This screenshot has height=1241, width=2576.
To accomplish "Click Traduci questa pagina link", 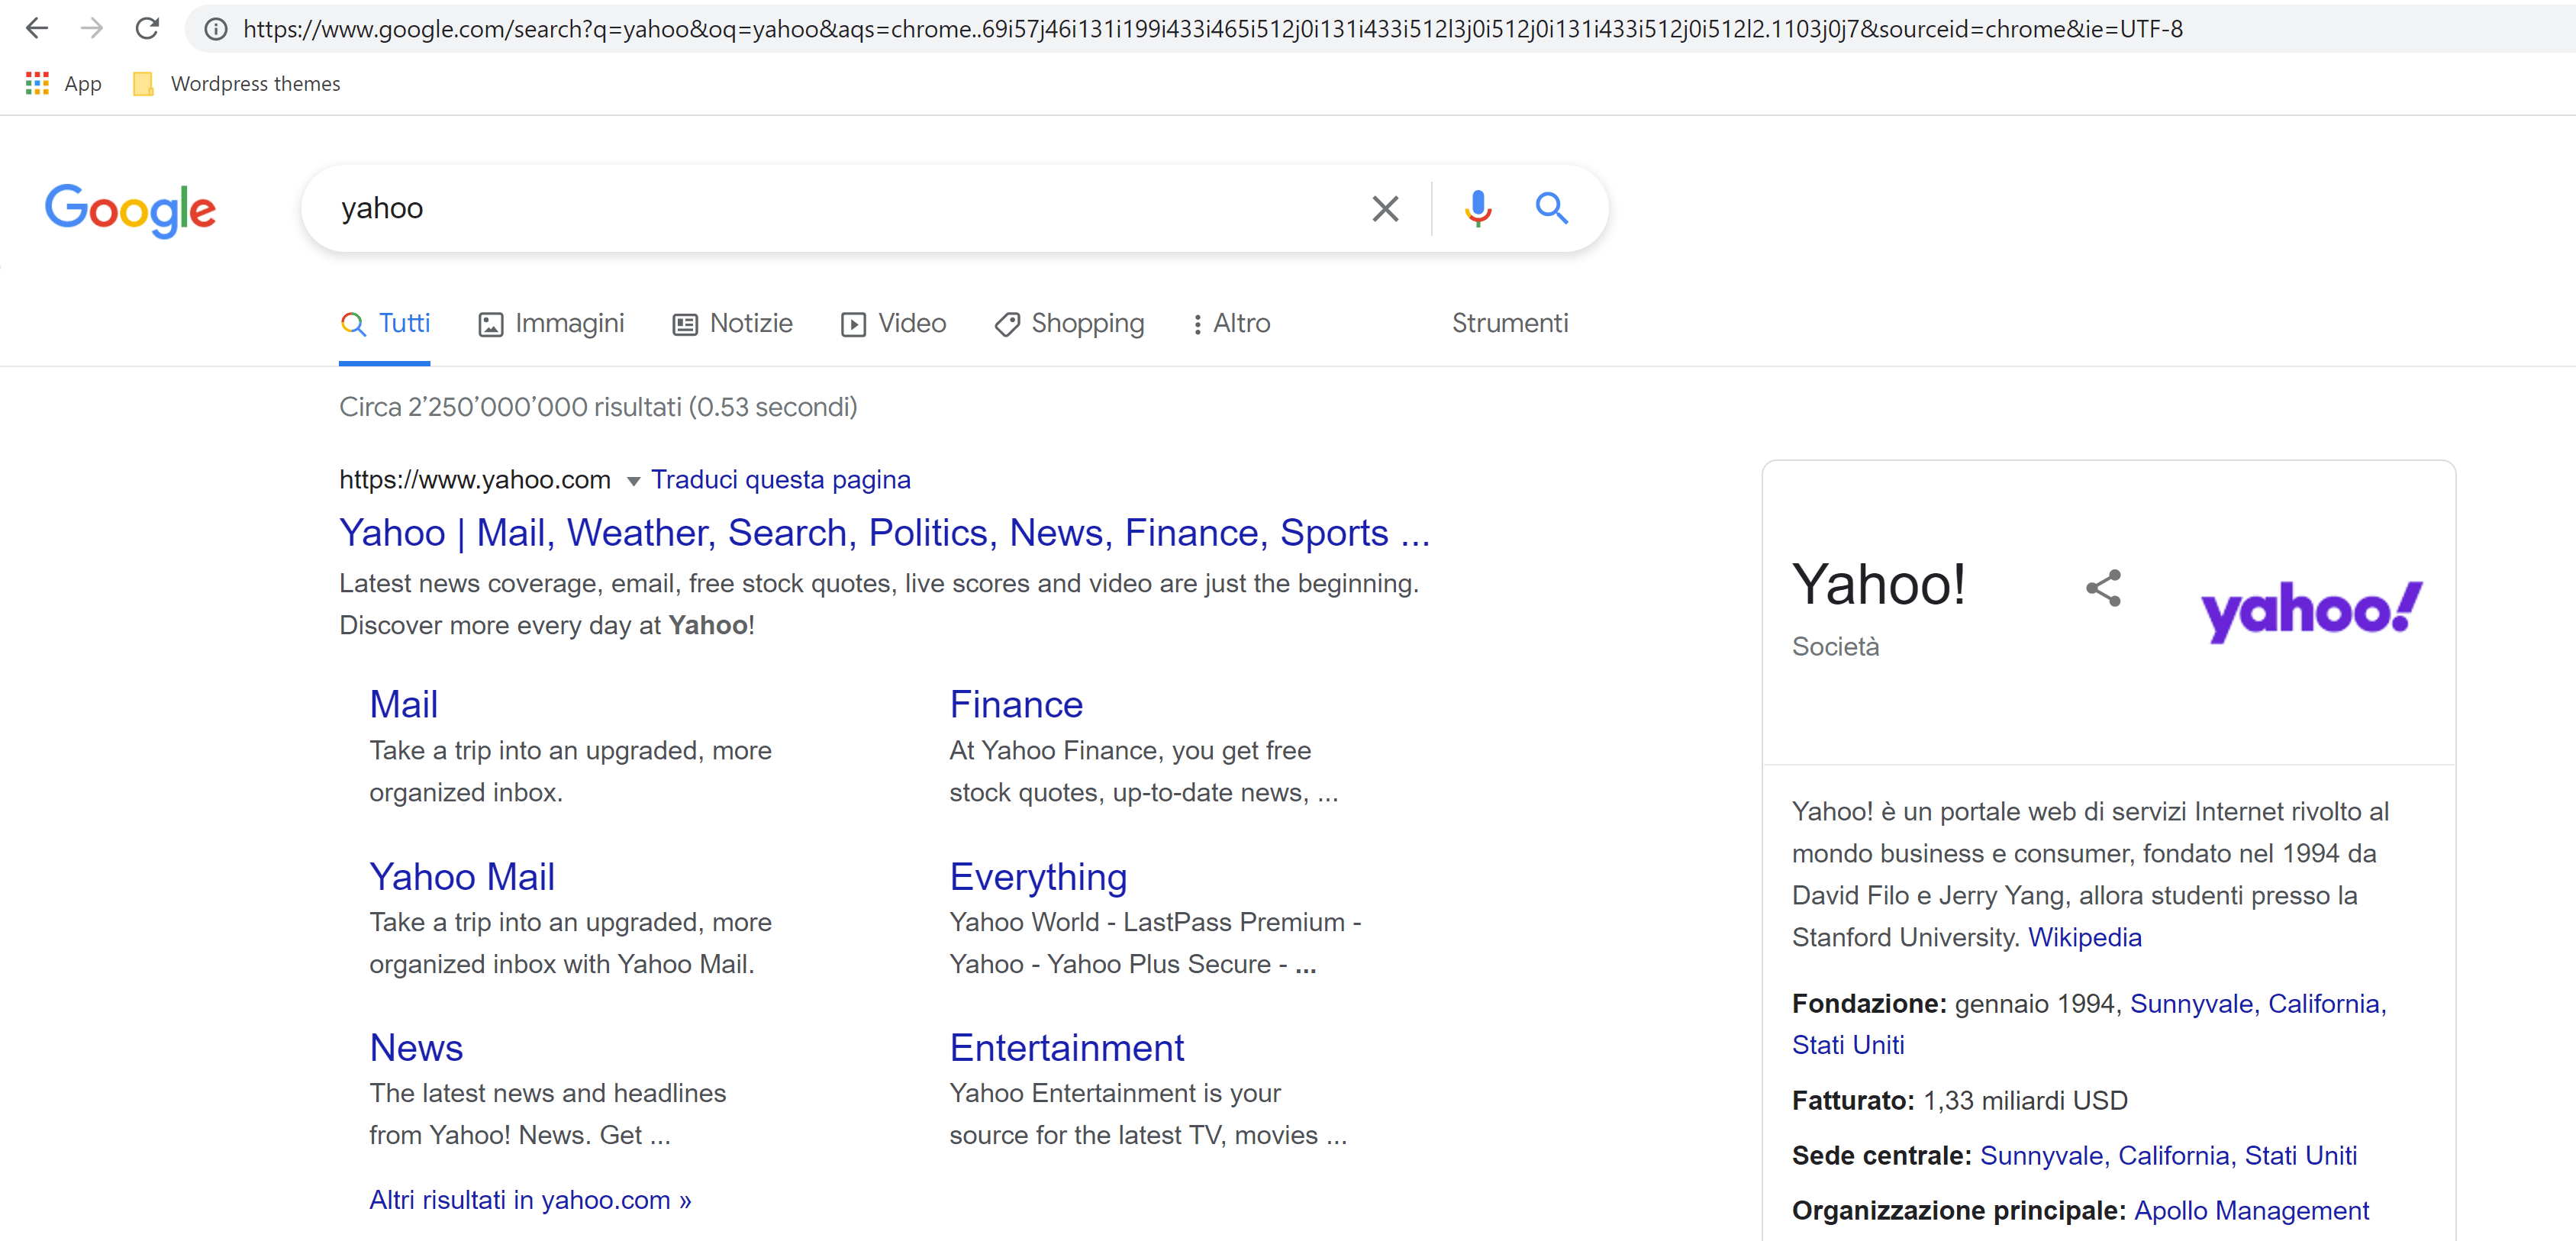I will [781, 480].
